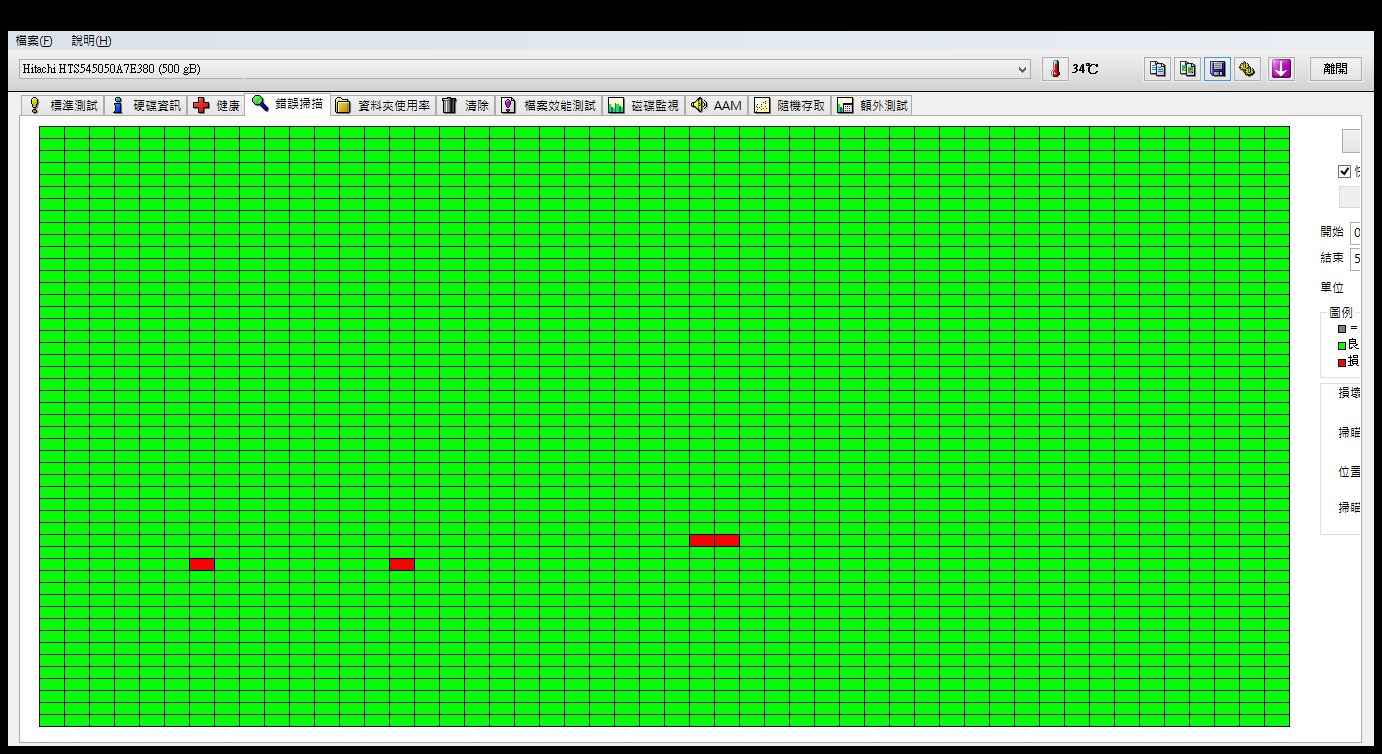Click the copy screenshot to clipboard icon
1382x754 pixels.
(x=1187, y=69)
